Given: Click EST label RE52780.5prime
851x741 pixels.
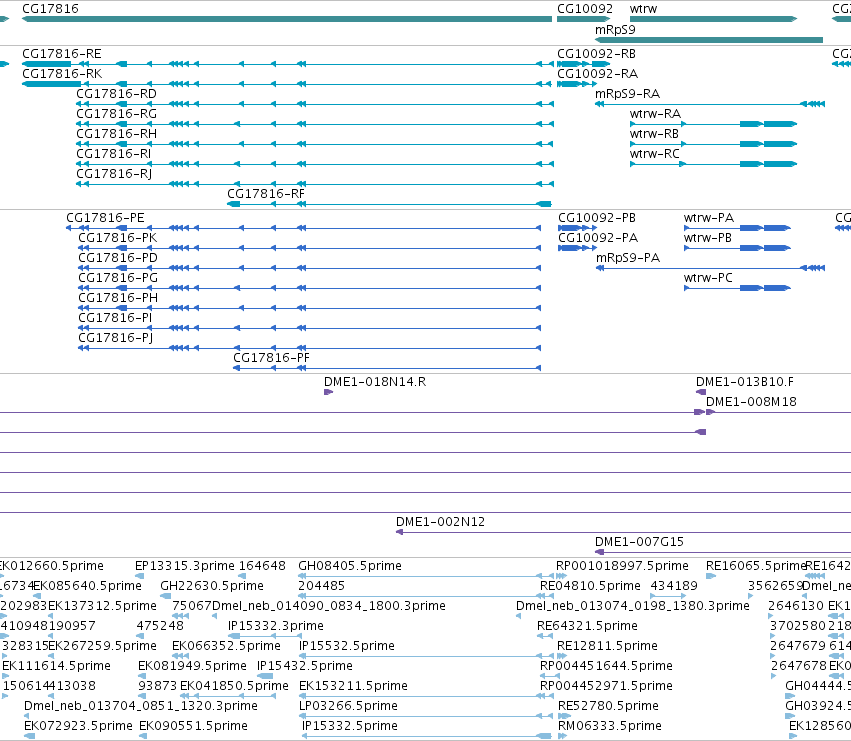Looking at the screenshot, I should click(x=608, y=706).
